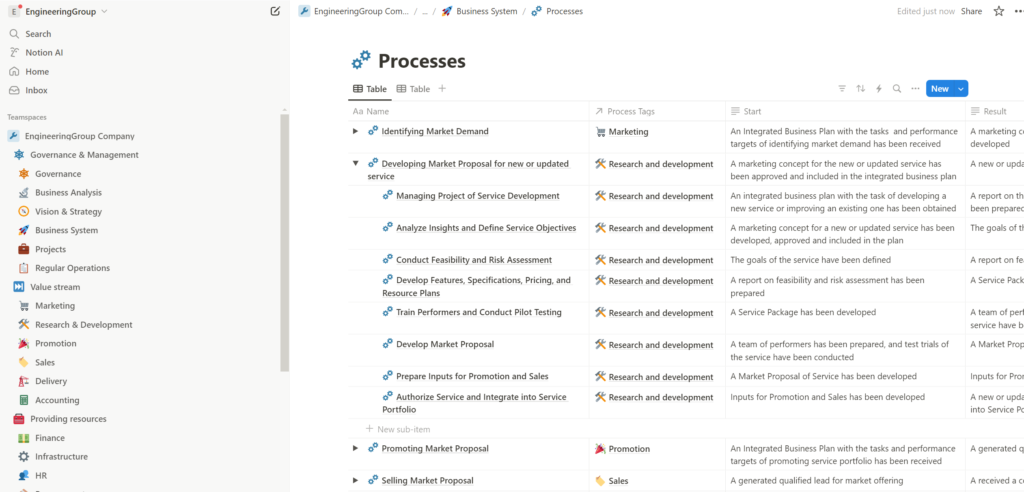Click the new page compose icon
1024x492 pixels.
coord(275,11)
